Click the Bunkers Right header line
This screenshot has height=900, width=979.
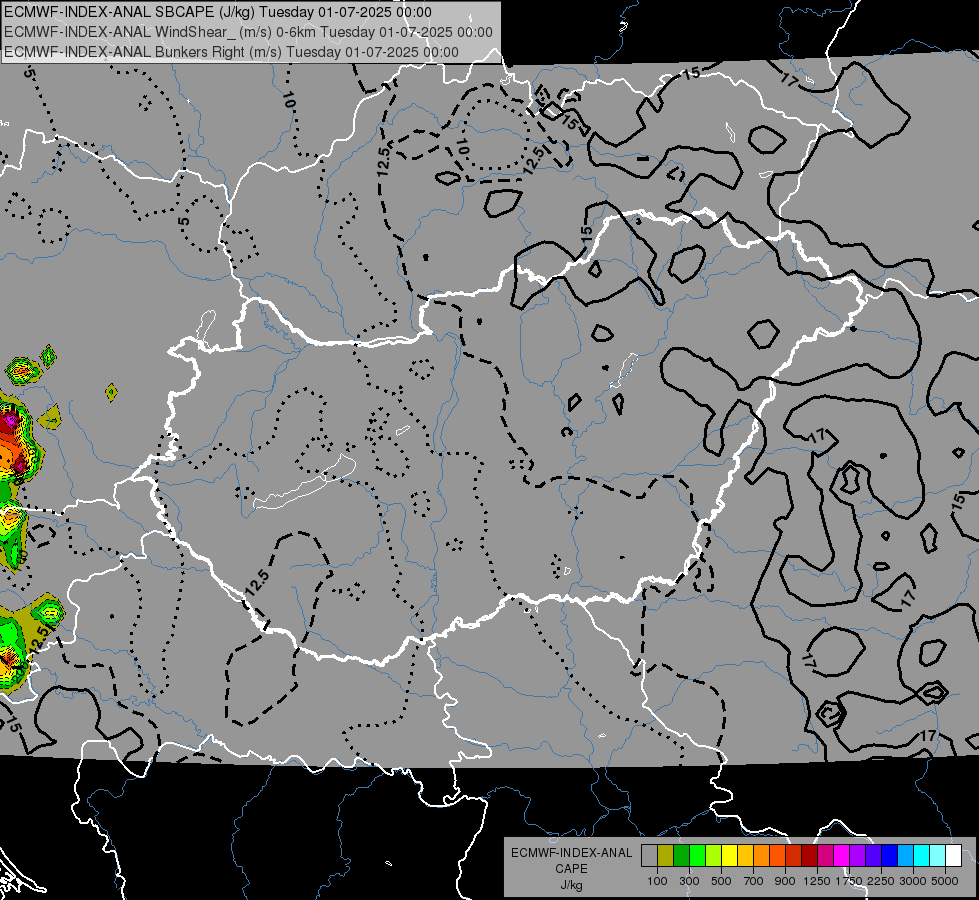pyautogui.click(x=231, y=52)
